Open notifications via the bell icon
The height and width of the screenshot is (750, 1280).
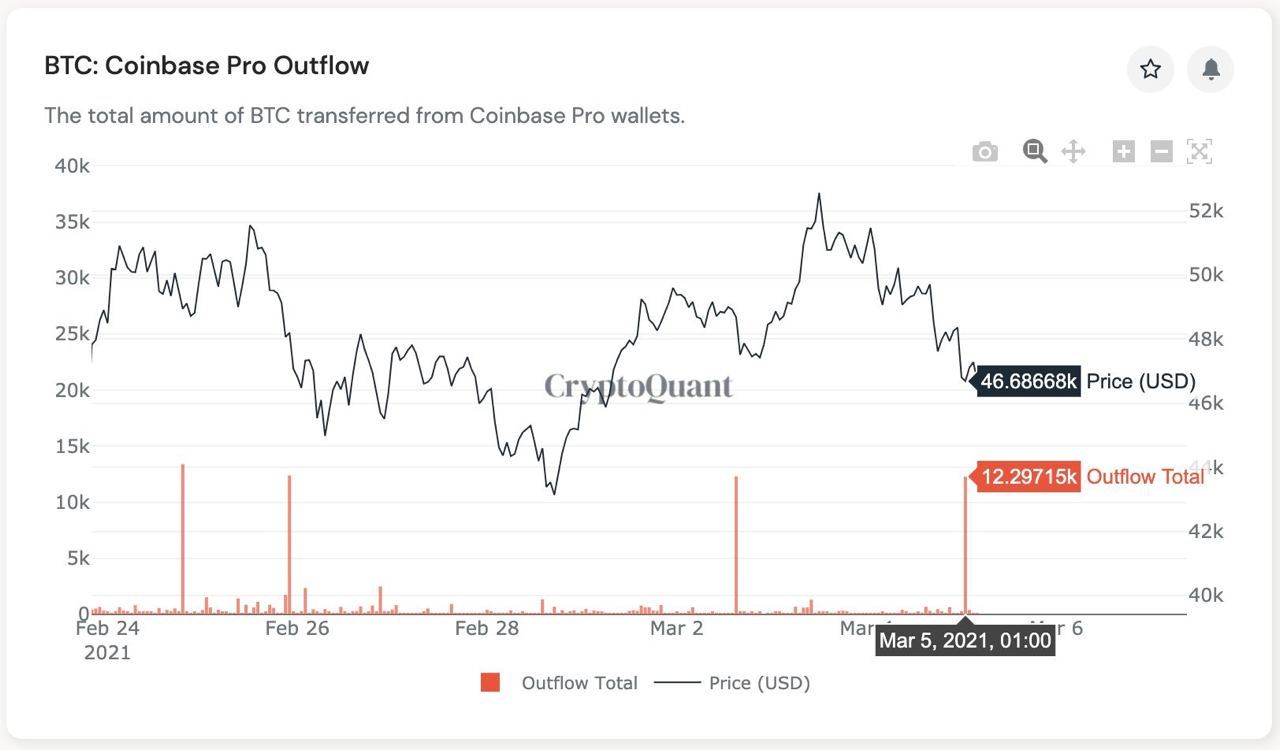[1210, 69]
